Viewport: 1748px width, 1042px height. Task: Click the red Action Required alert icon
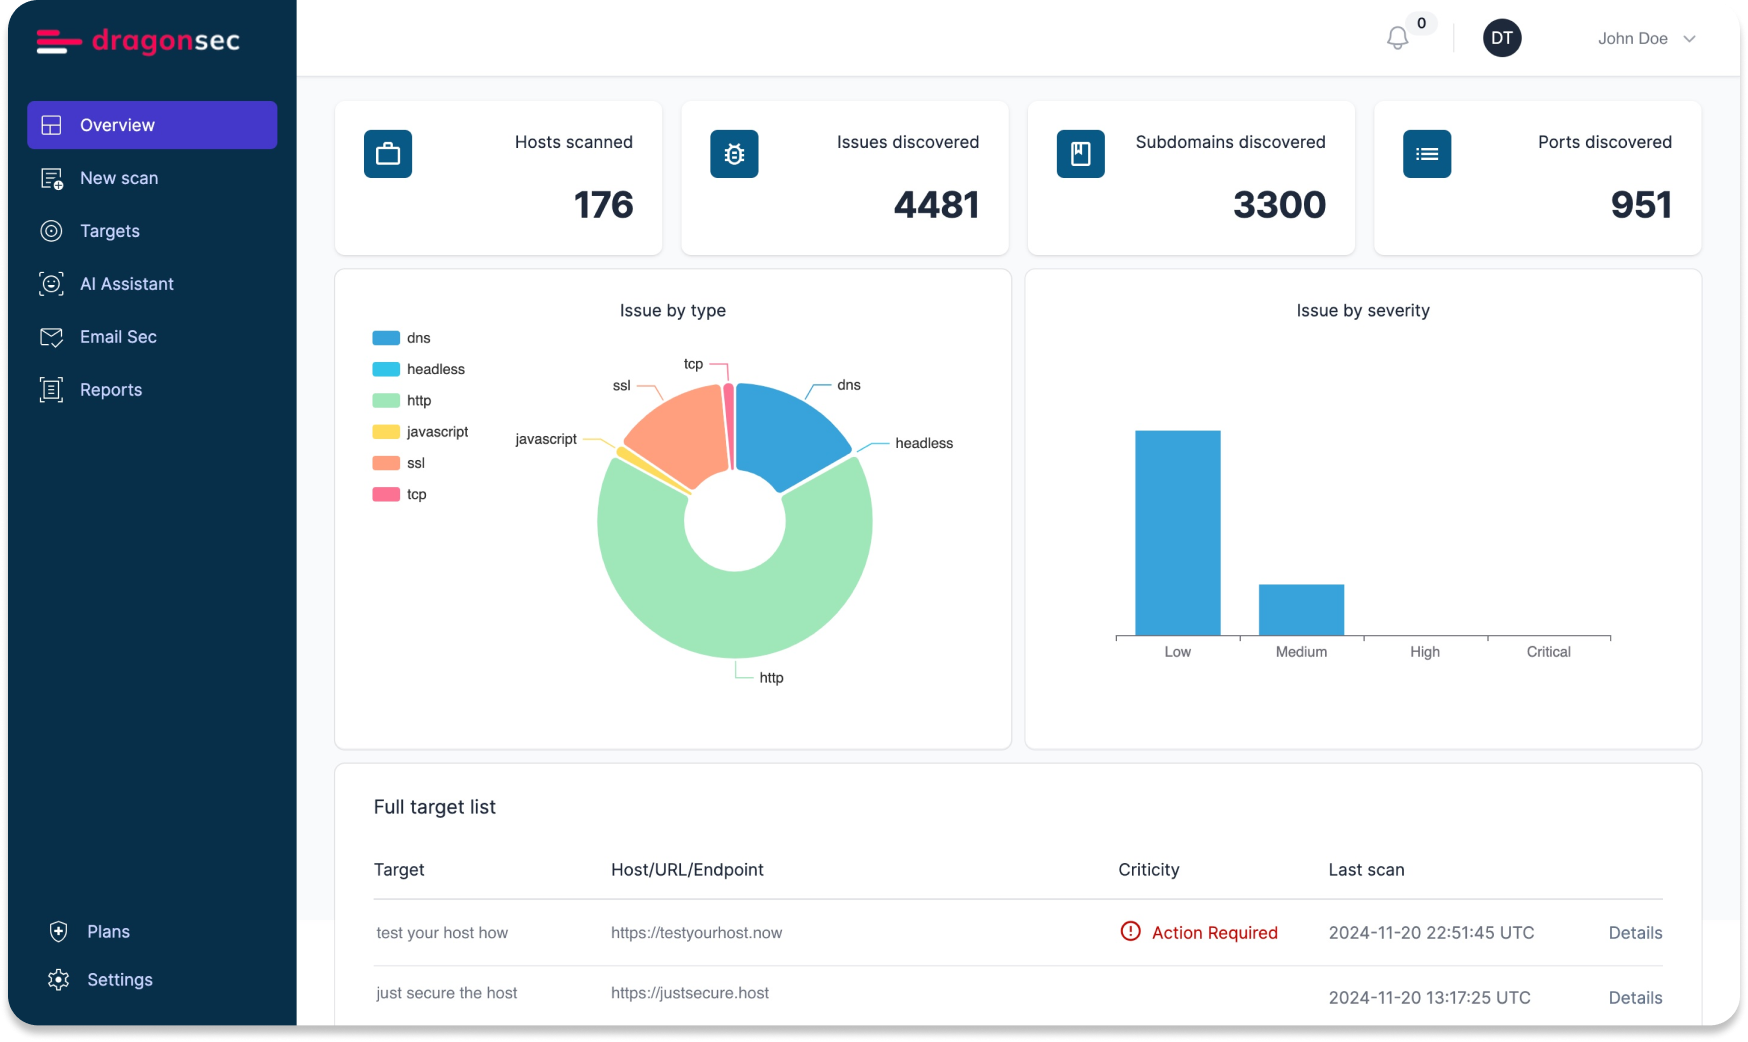coord(1130,932)
